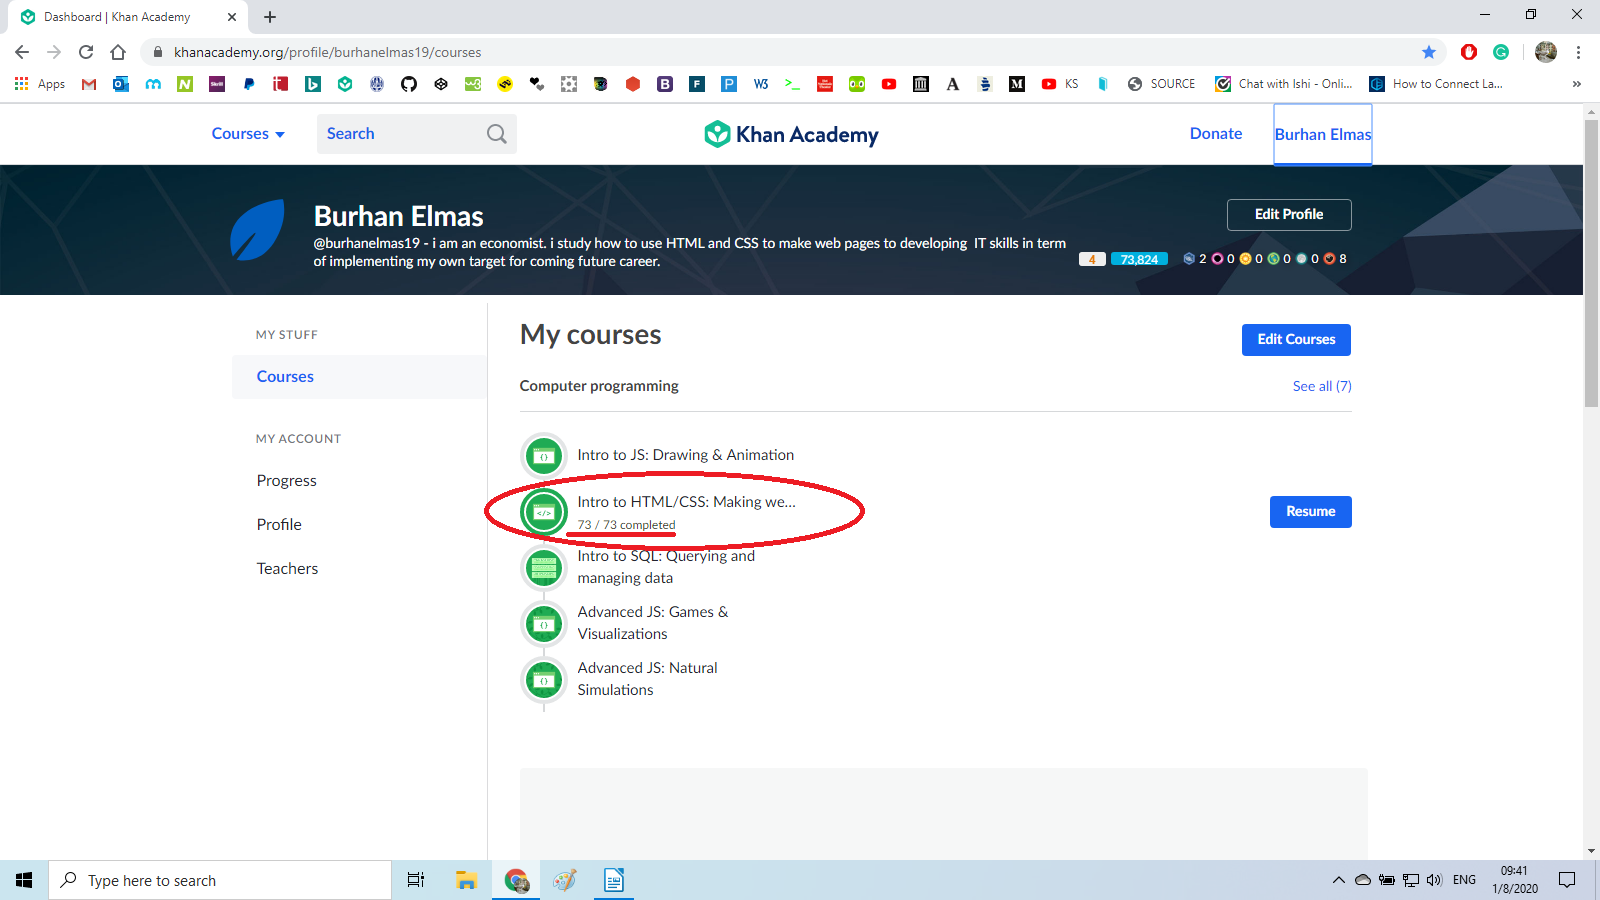Open the Outlook bookmark
Viewport: 1600px width, 900px height.
[x=121, y=84]
